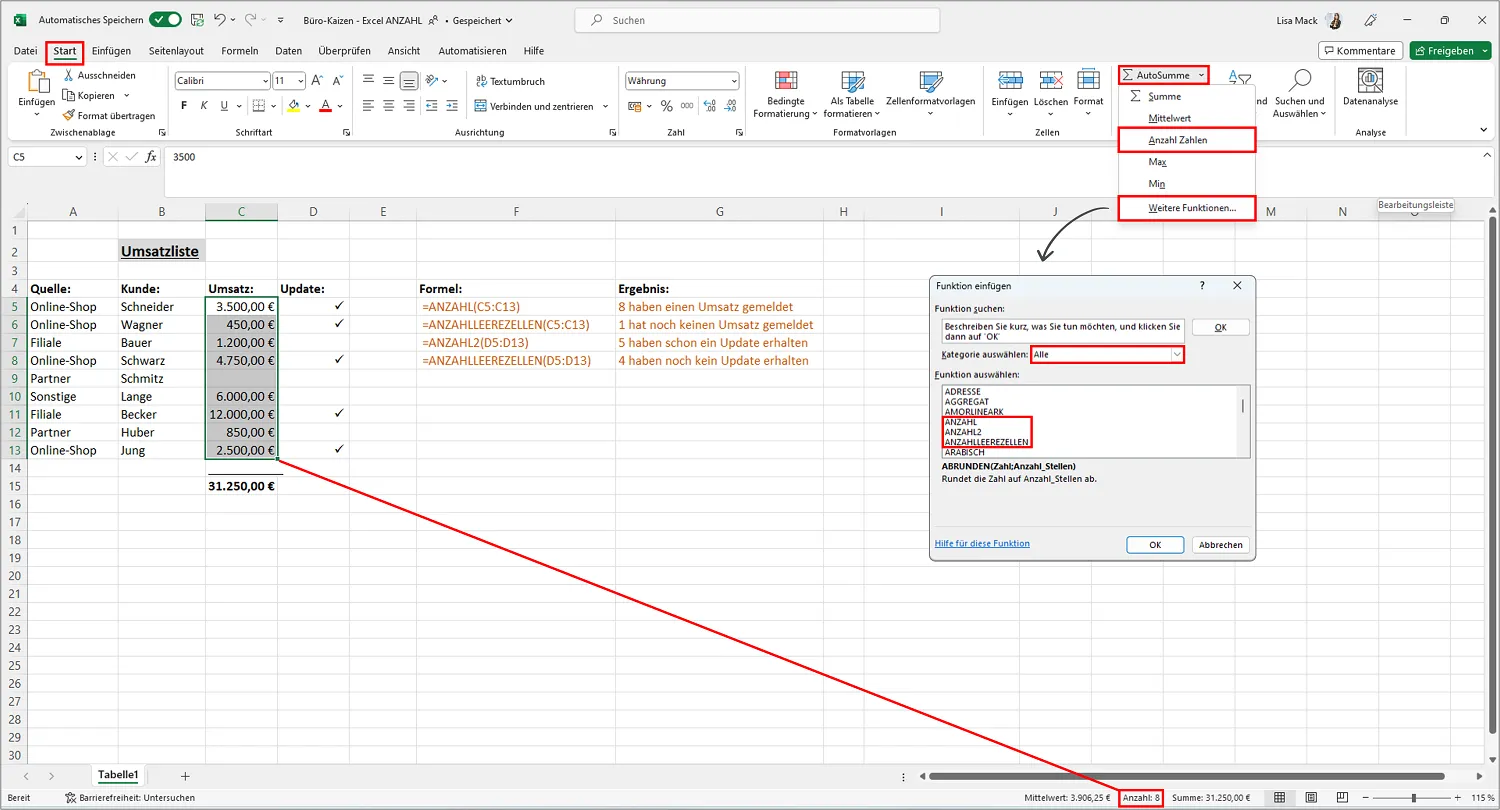Screen dimensions: 1500x810
Task: Confirm the Funktion einfügen dialog with OK
Action: [1155, 544]
